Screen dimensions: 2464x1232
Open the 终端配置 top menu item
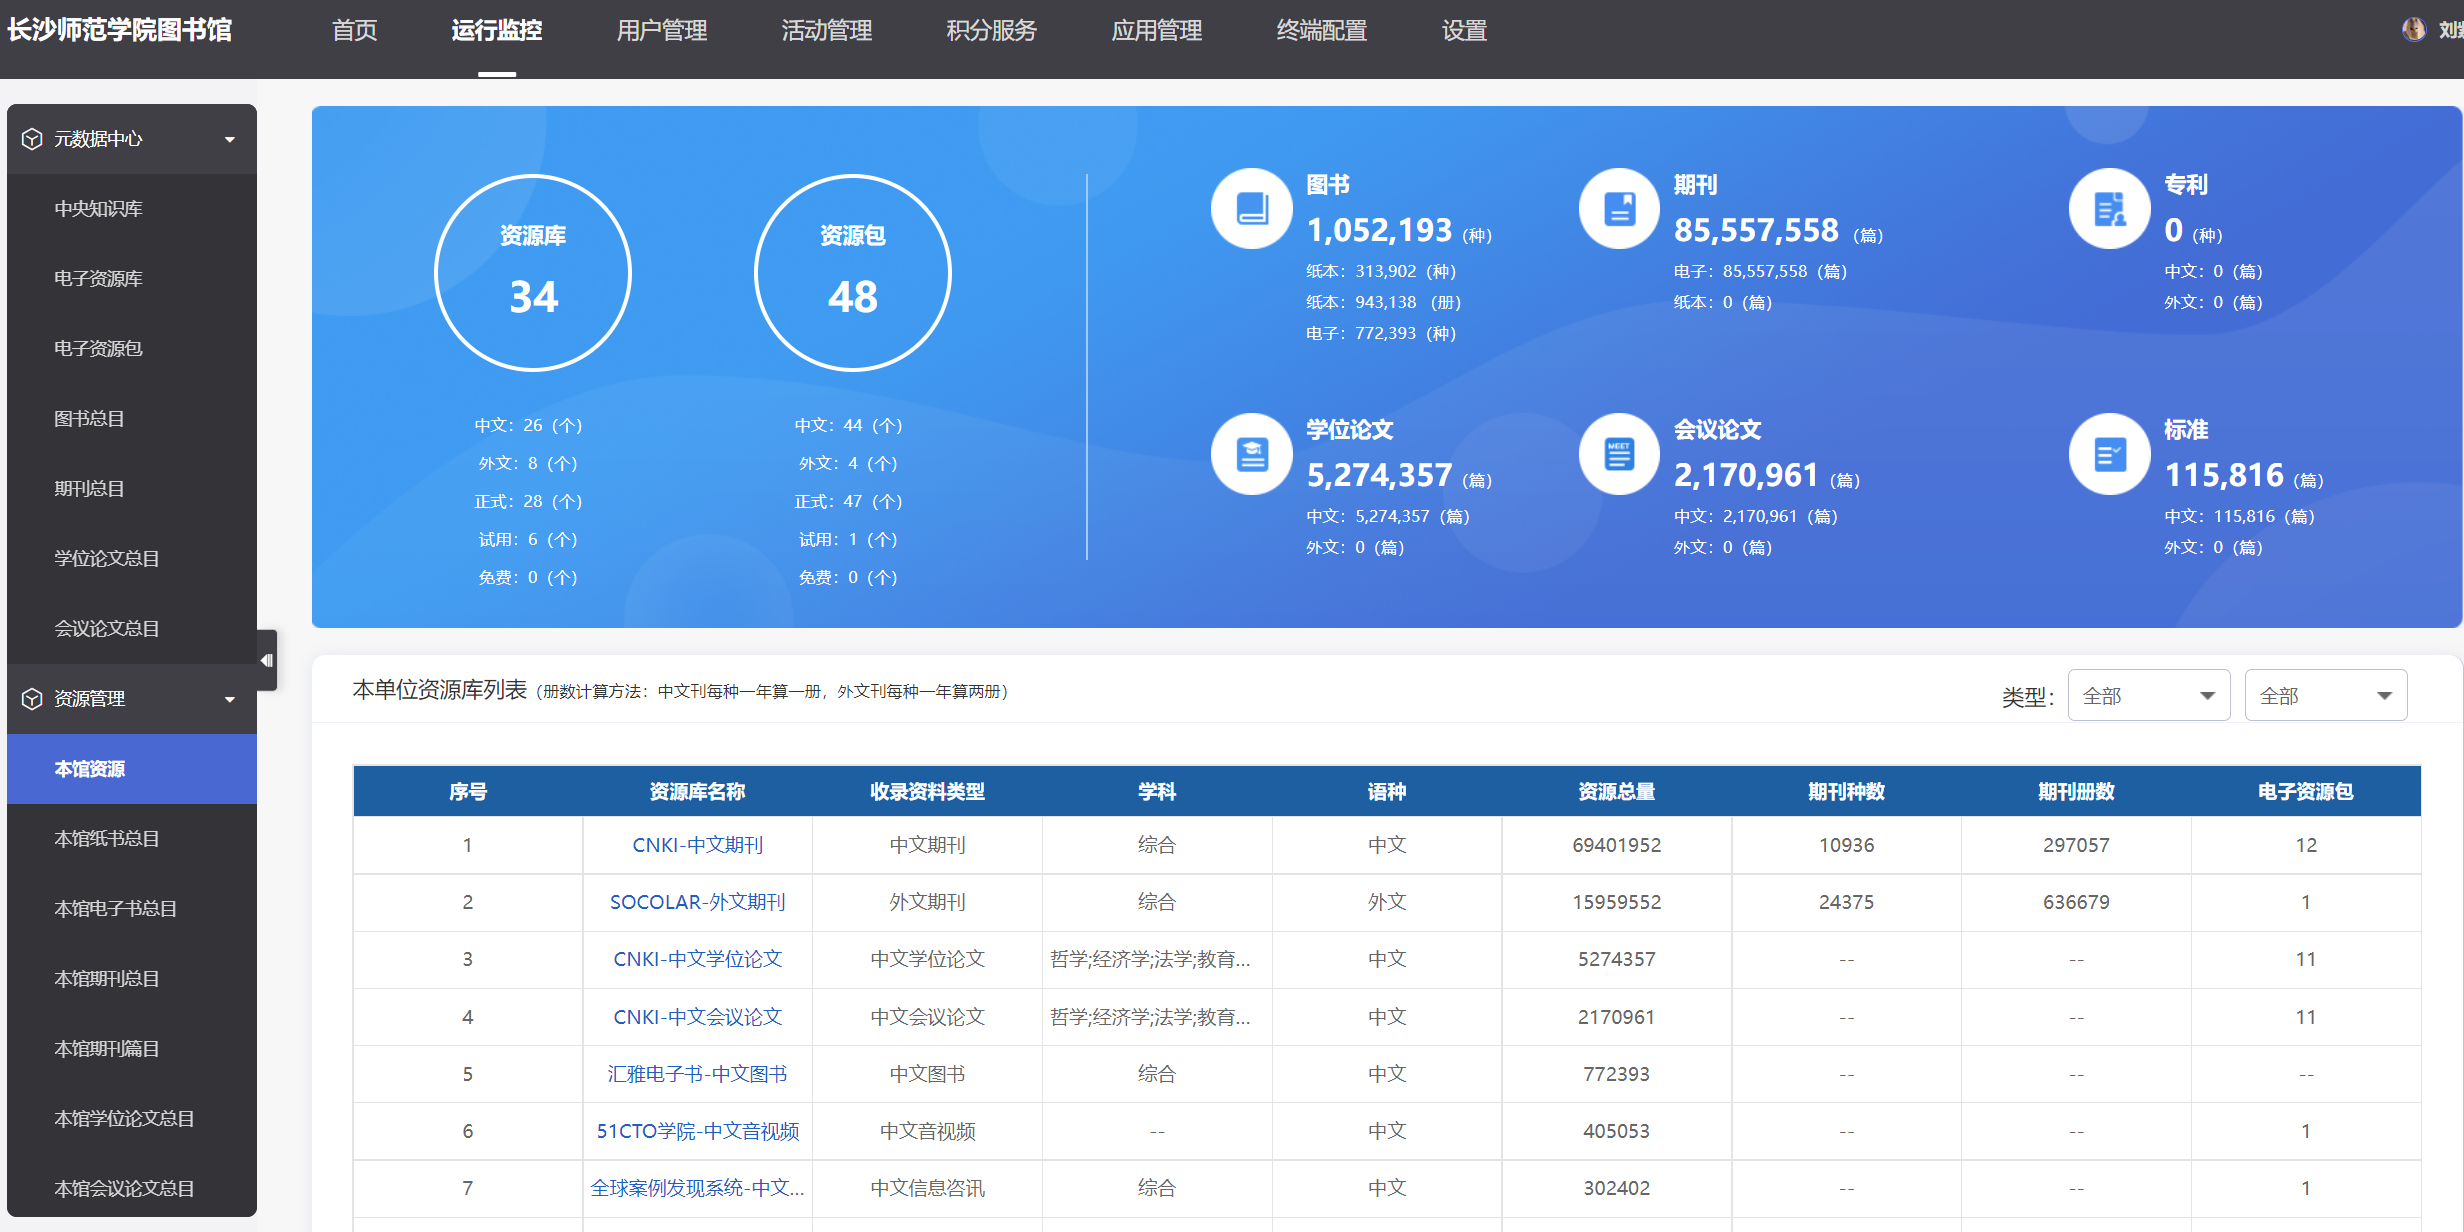(x=1321, y=31)
